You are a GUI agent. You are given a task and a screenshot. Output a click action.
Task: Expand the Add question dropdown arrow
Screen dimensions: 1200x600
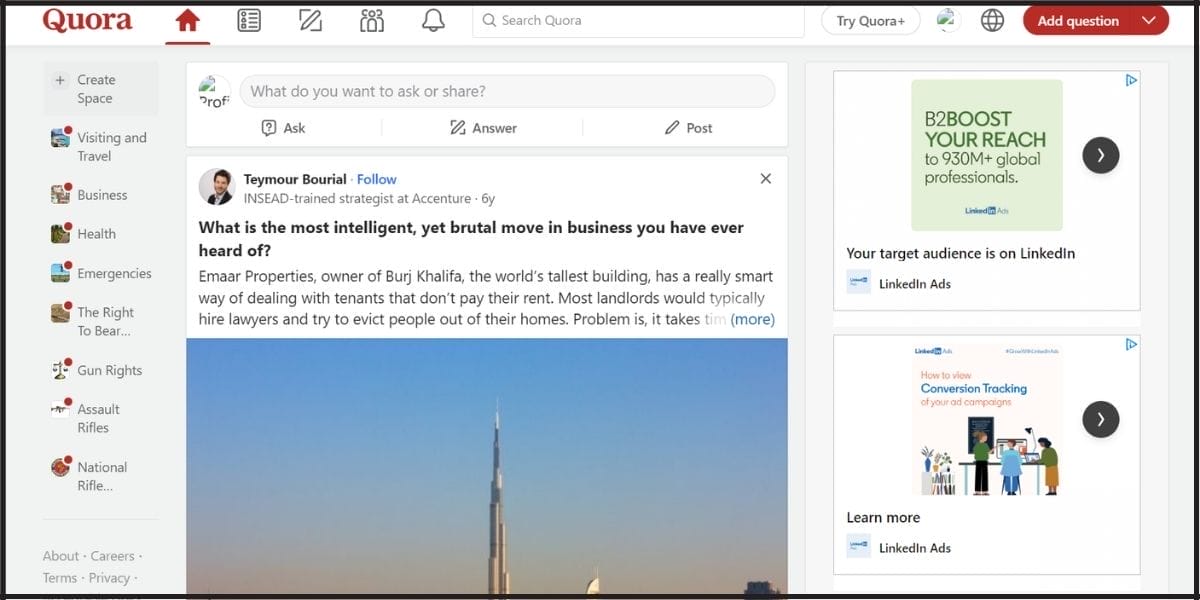coord(1148,21)
